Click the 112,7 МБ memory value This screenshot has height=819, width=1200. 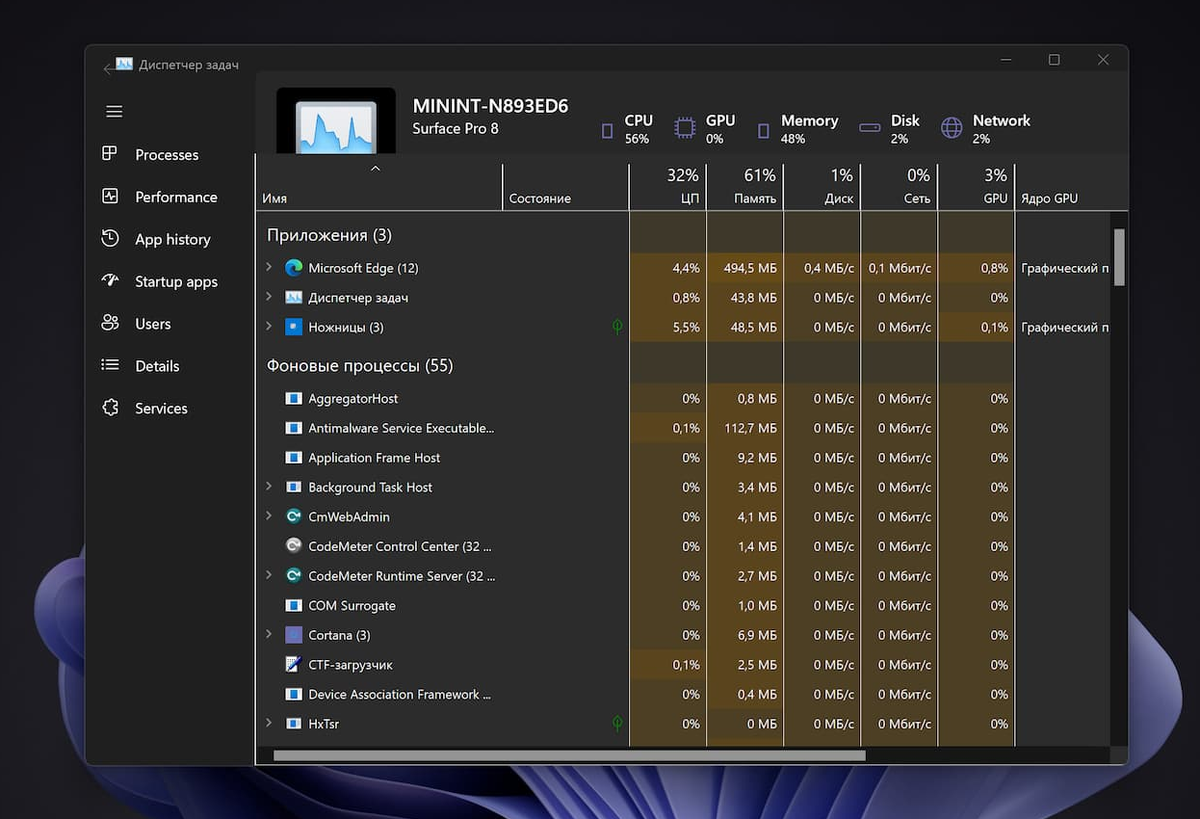pyautogui.click(x=749, y=428)
